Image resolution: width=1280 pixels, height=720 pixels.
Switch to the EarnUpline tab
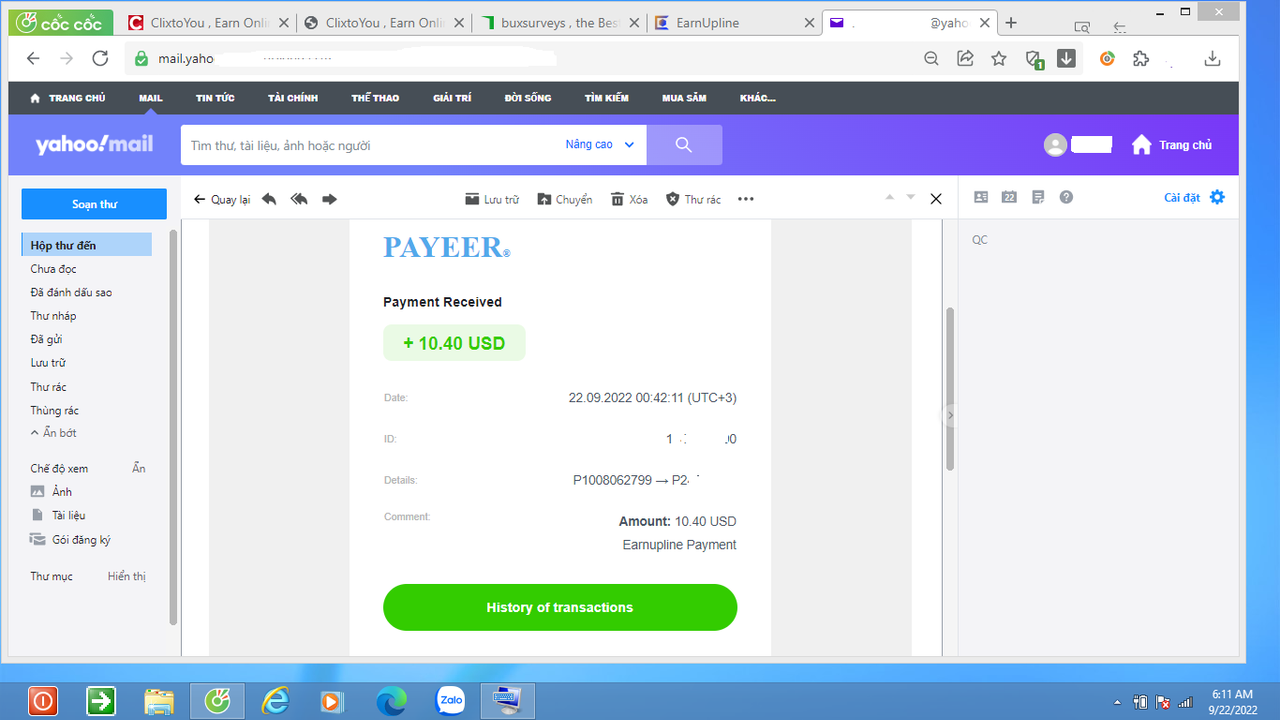click(735, 23)
